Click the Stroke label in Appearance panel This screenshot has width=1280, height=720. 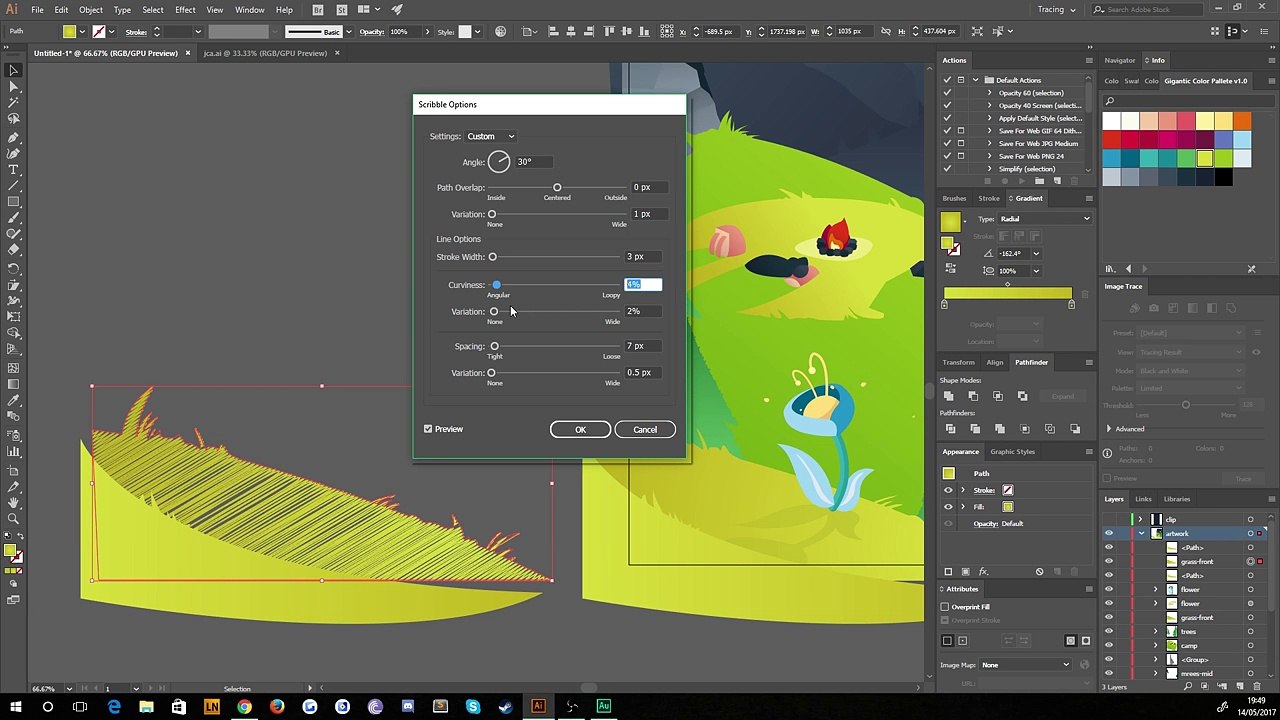click(984, 490)
